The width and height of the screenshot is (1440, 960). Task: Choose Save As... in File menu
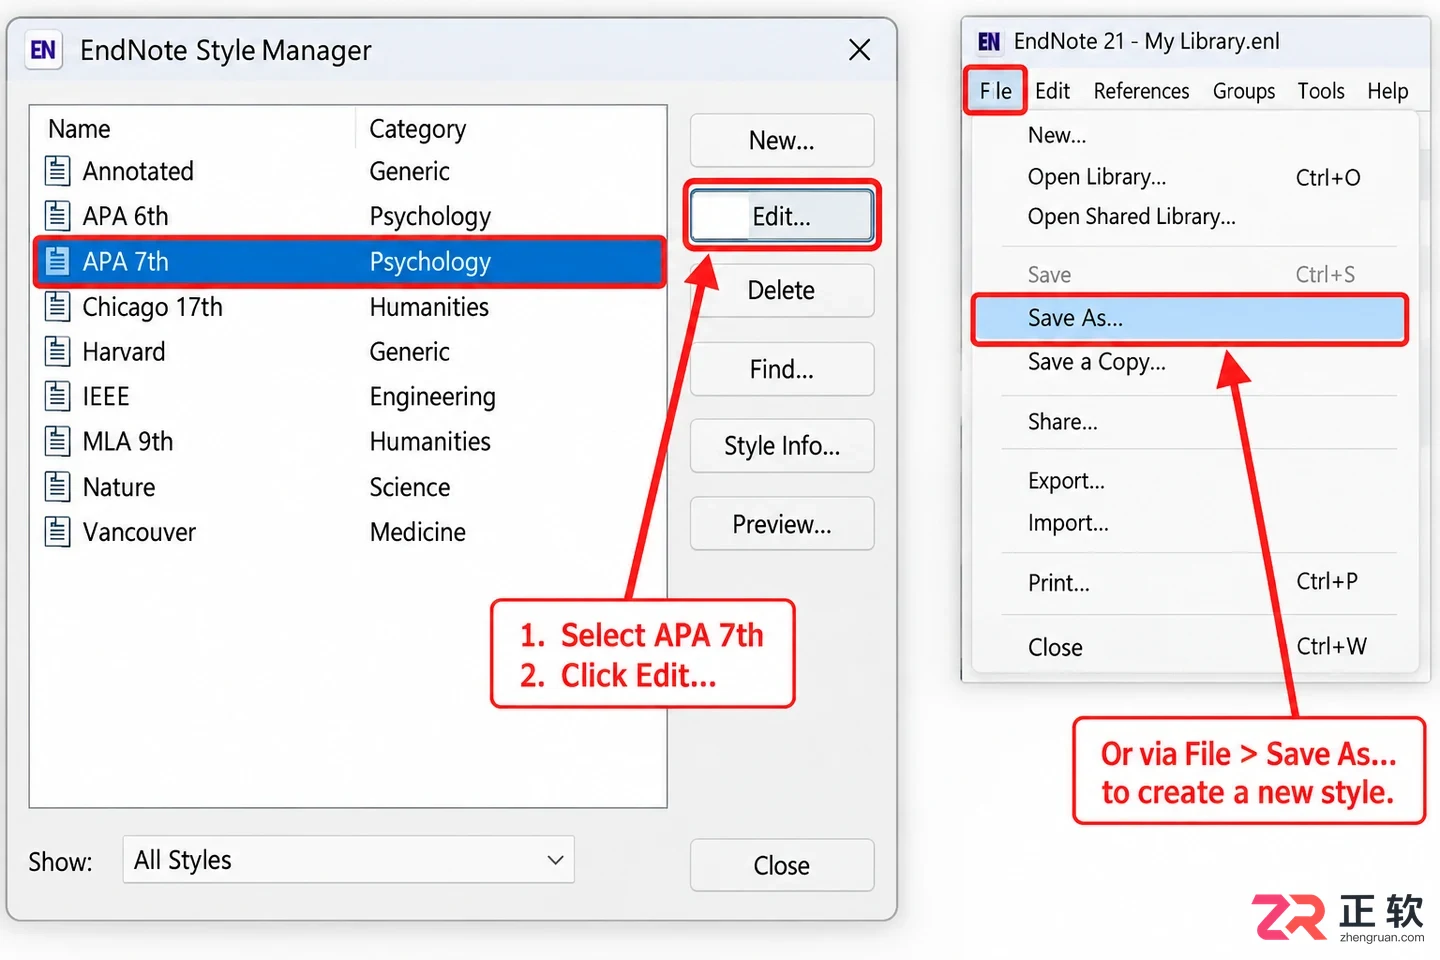pos(1190,319)
